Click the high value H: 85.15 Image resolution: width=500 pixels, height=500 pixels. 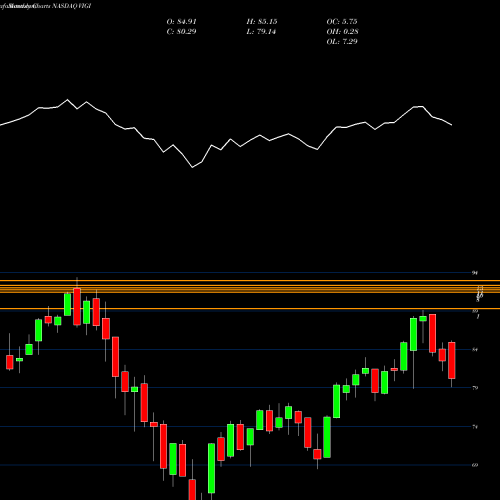coord(262,22)
